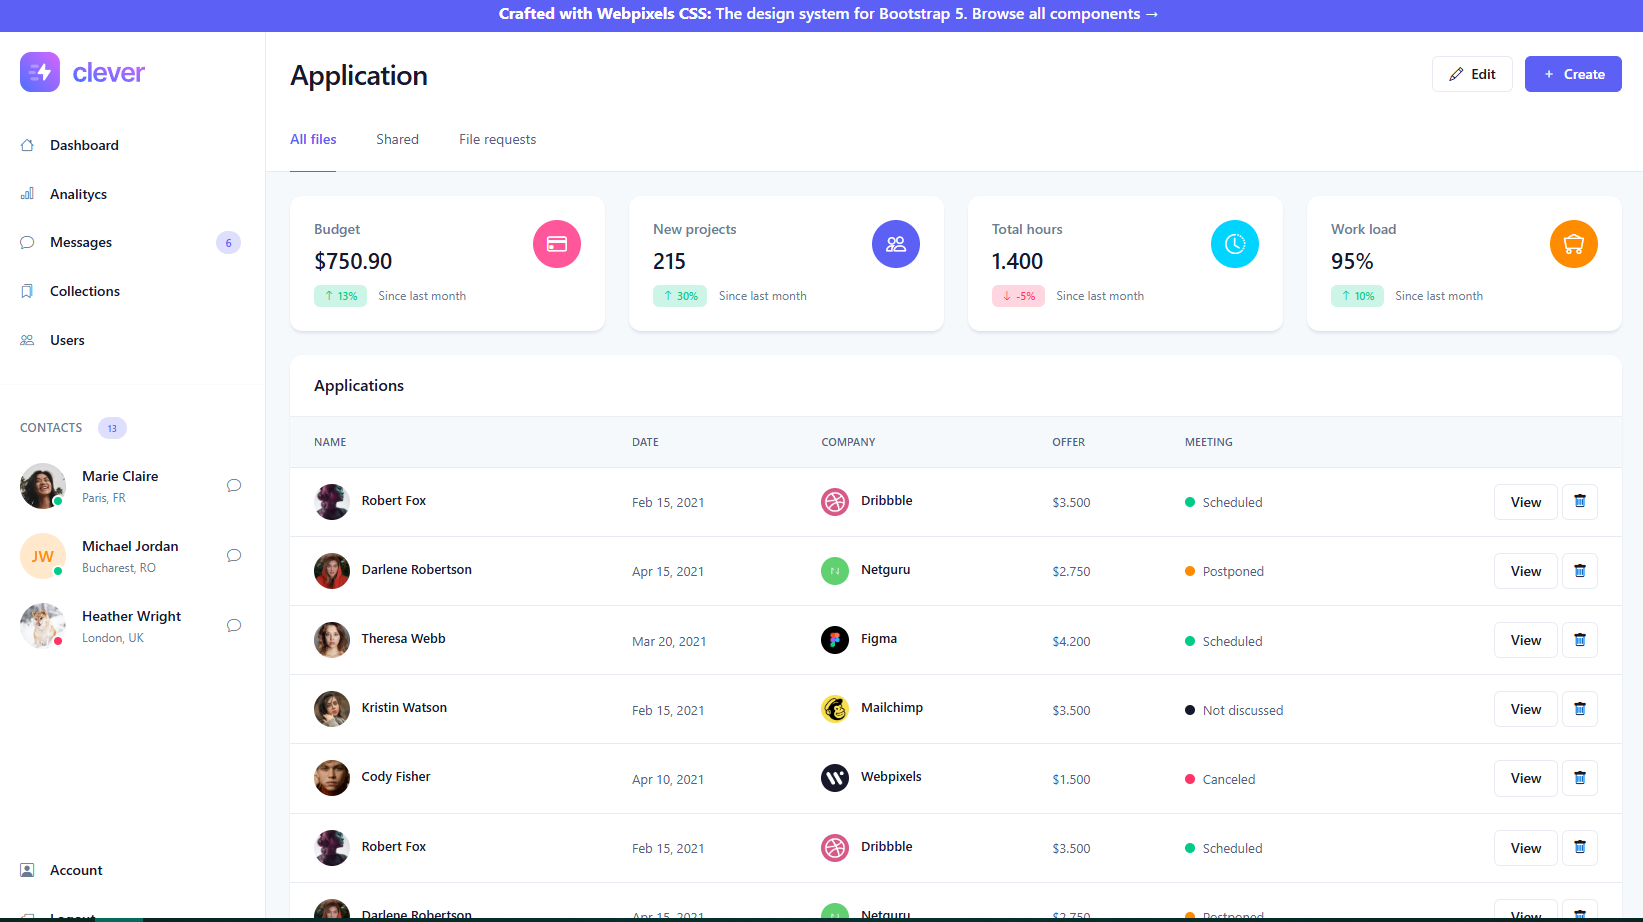The image size is (1643, 922).
Task: Click message icon next to Michael Jordan
Action: tap(234, 556)
